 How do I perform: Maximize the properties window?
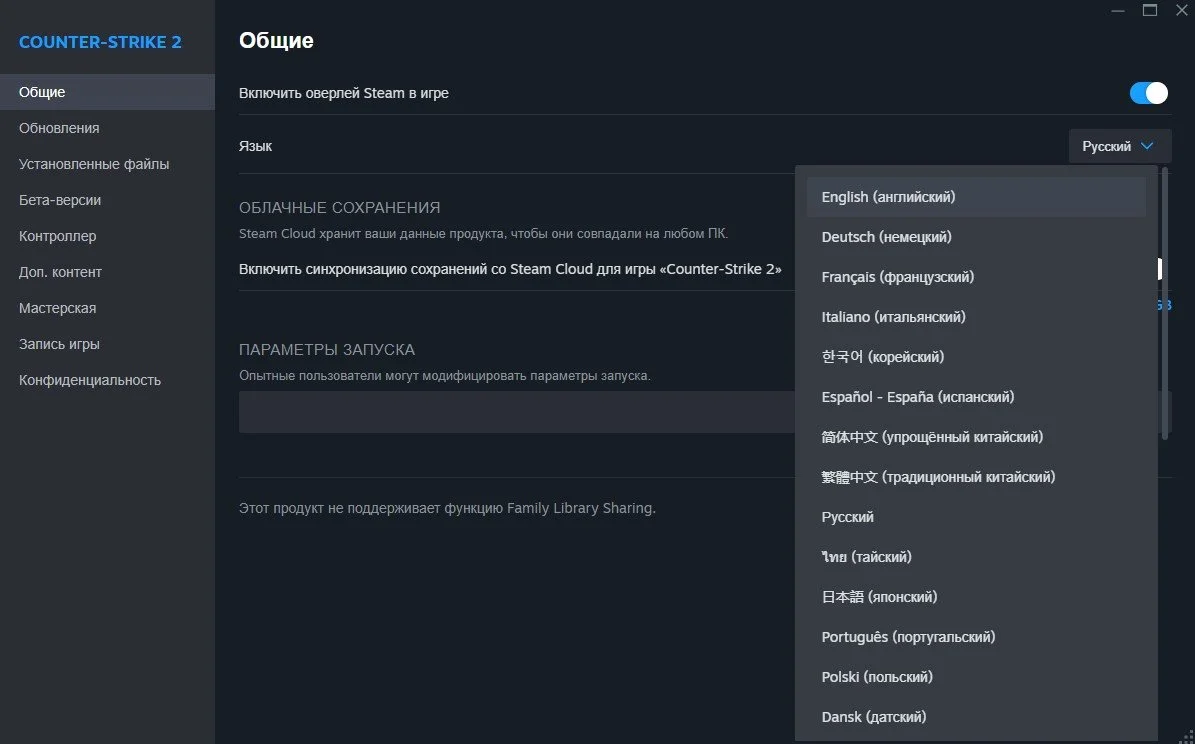(1150, 10)
